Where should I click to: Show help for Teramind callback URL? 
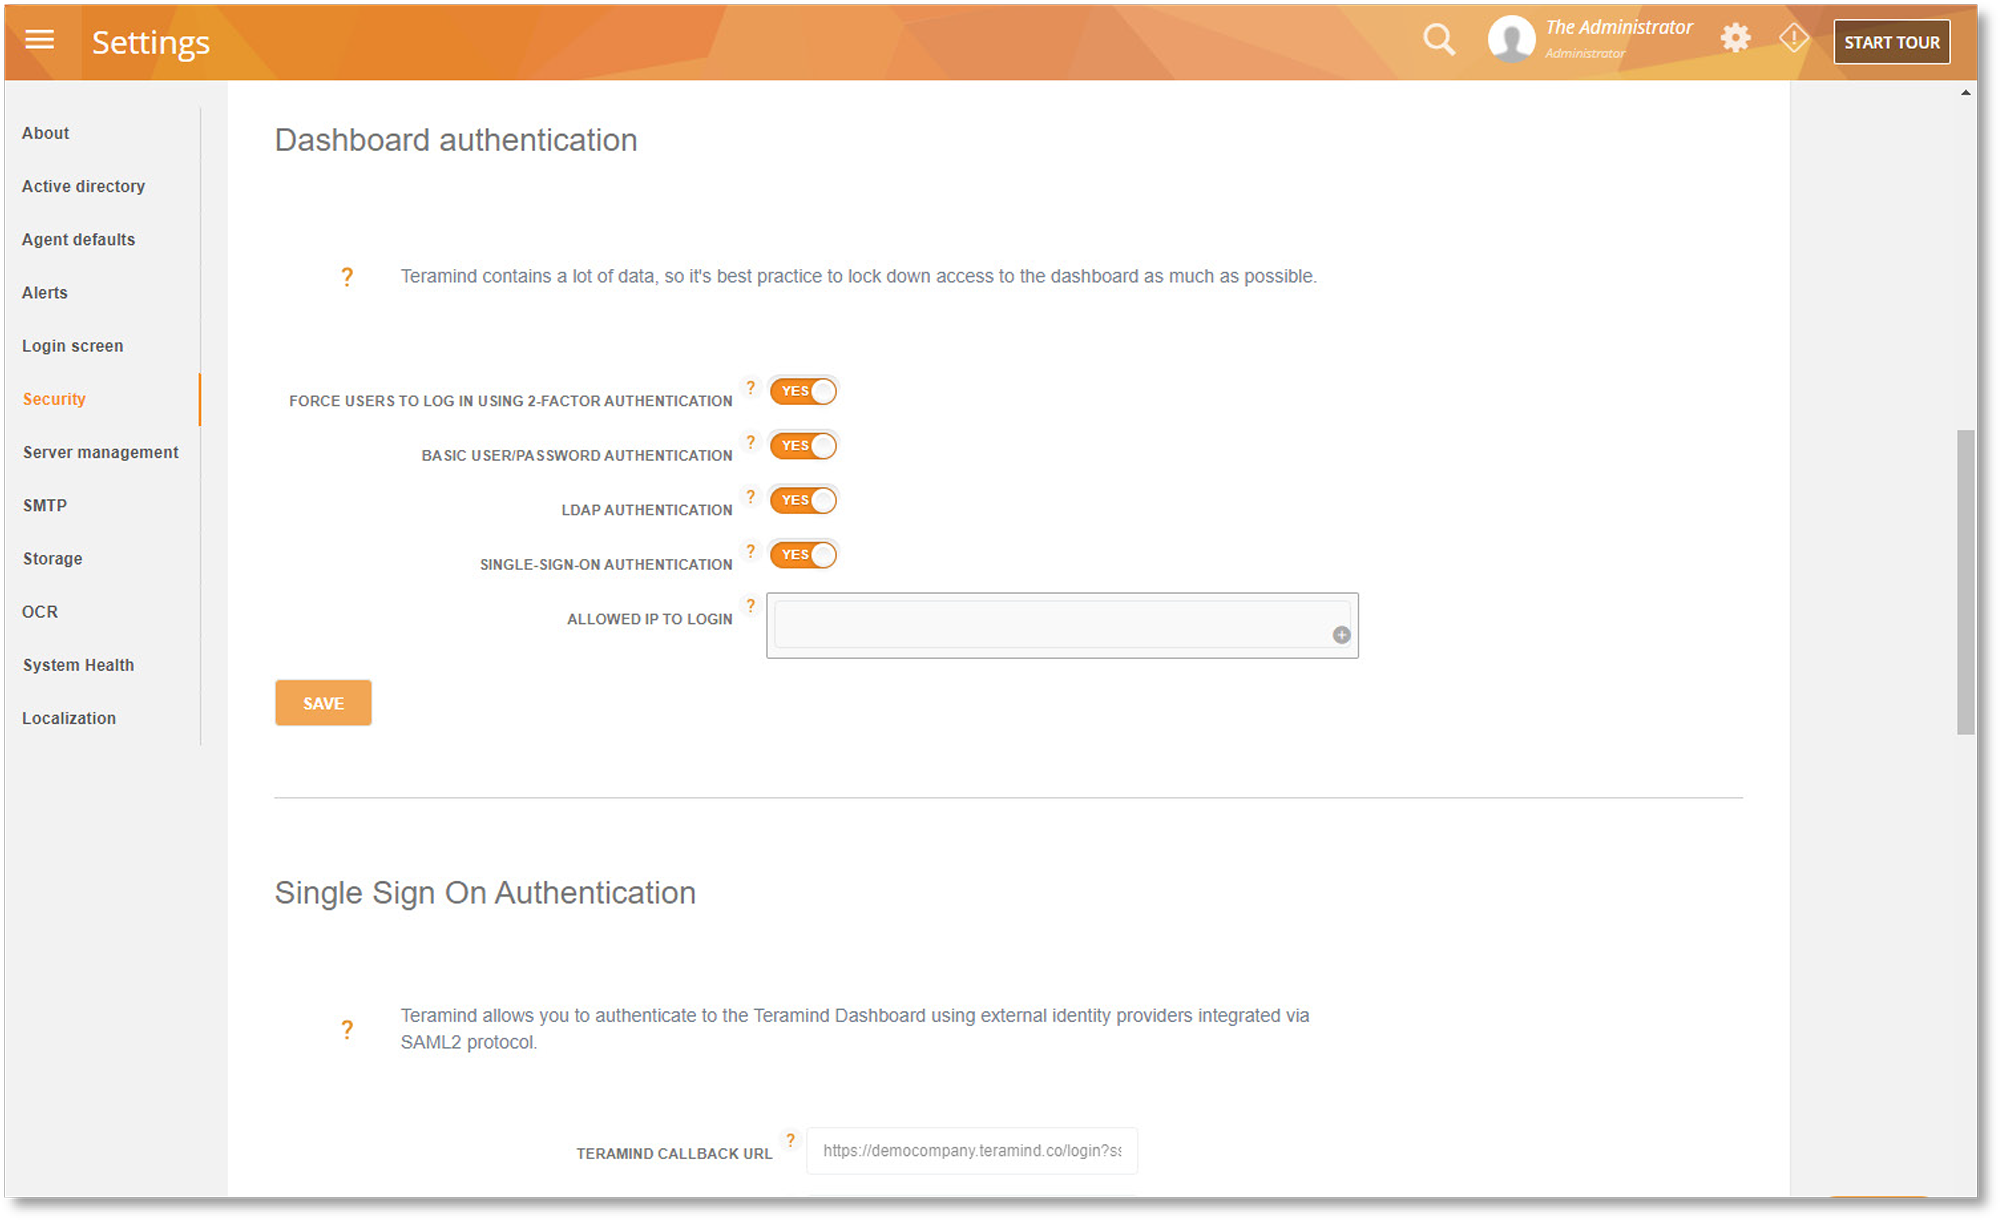791,1140
